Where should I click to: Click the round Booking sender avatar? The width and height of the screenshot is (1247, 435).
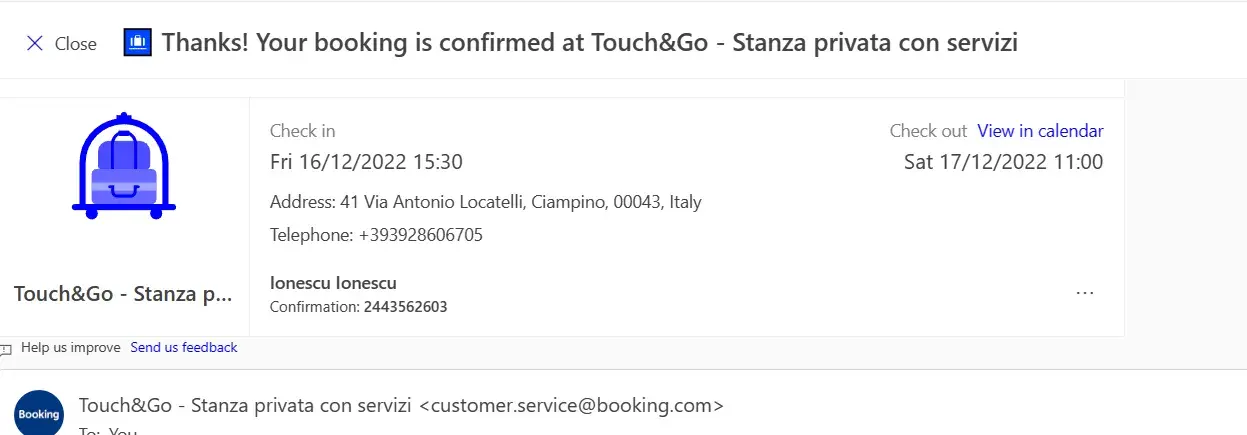coord(39,412)
